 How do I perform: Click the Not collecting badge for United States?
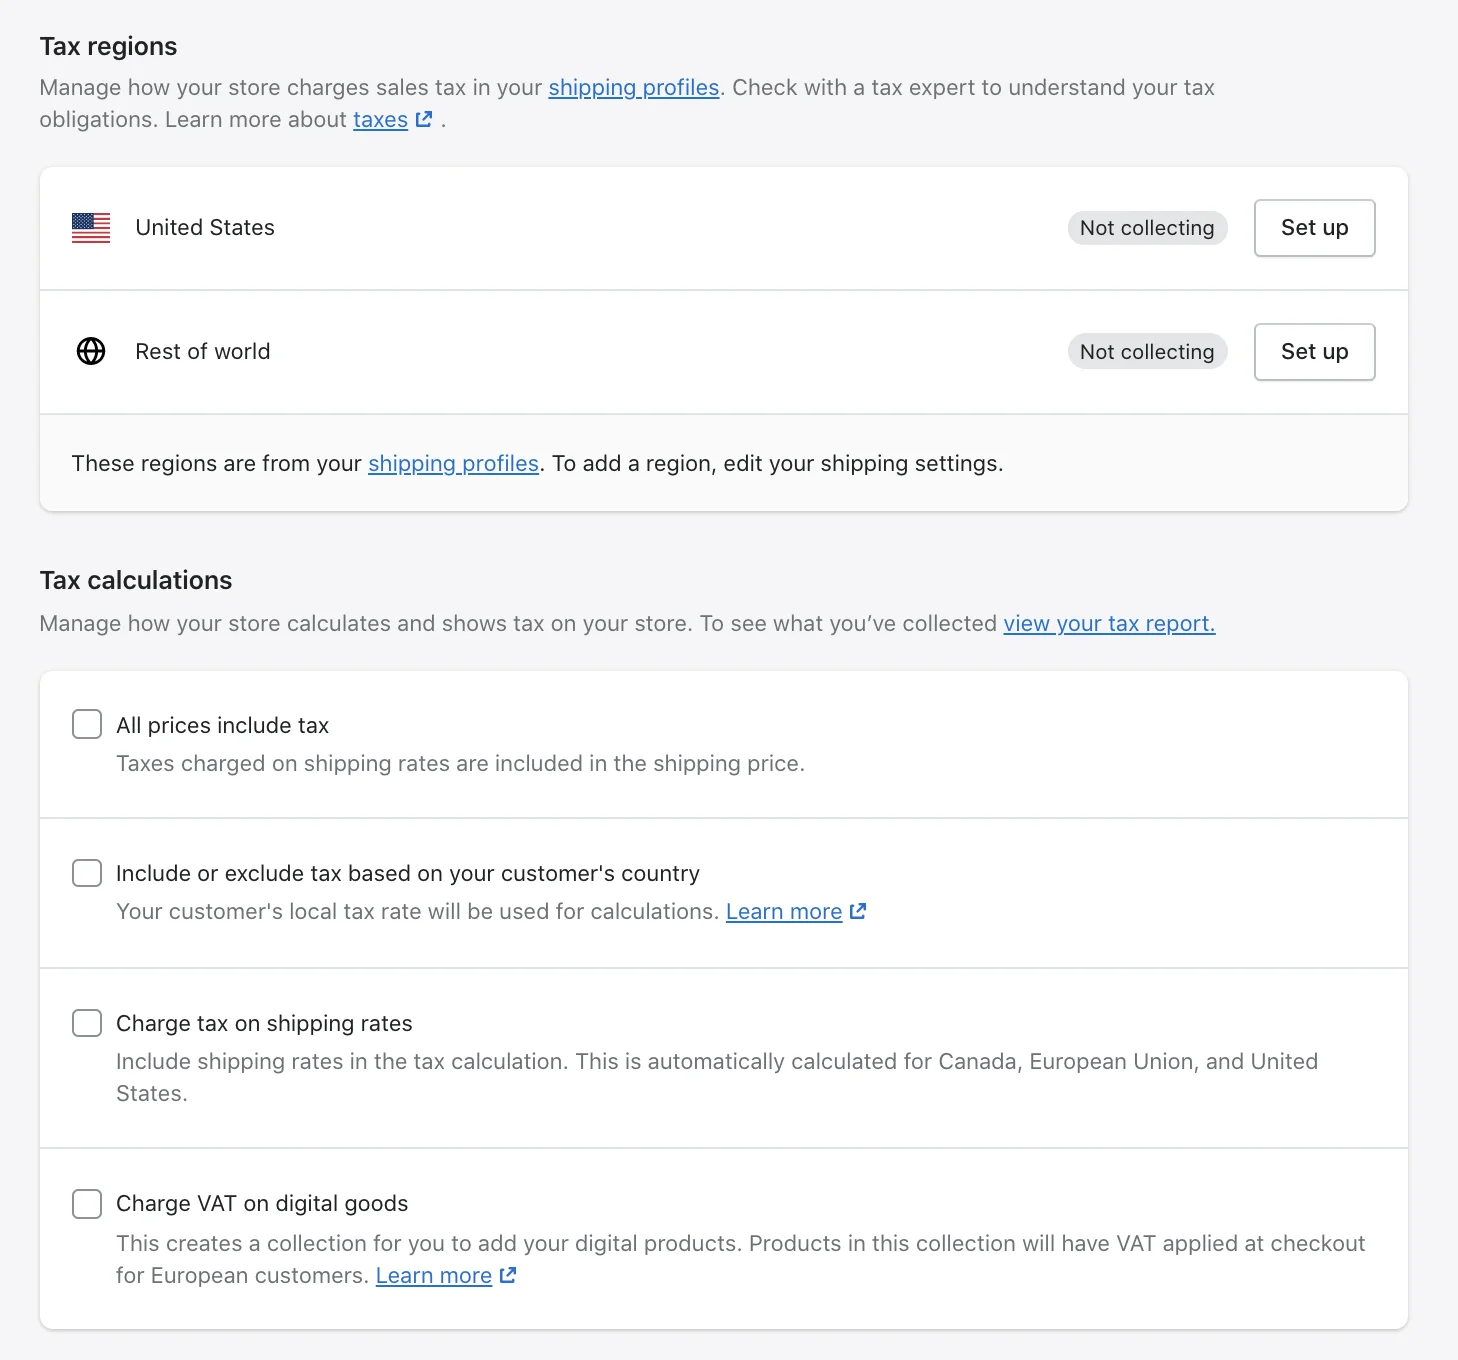[x=1147, y=228]
